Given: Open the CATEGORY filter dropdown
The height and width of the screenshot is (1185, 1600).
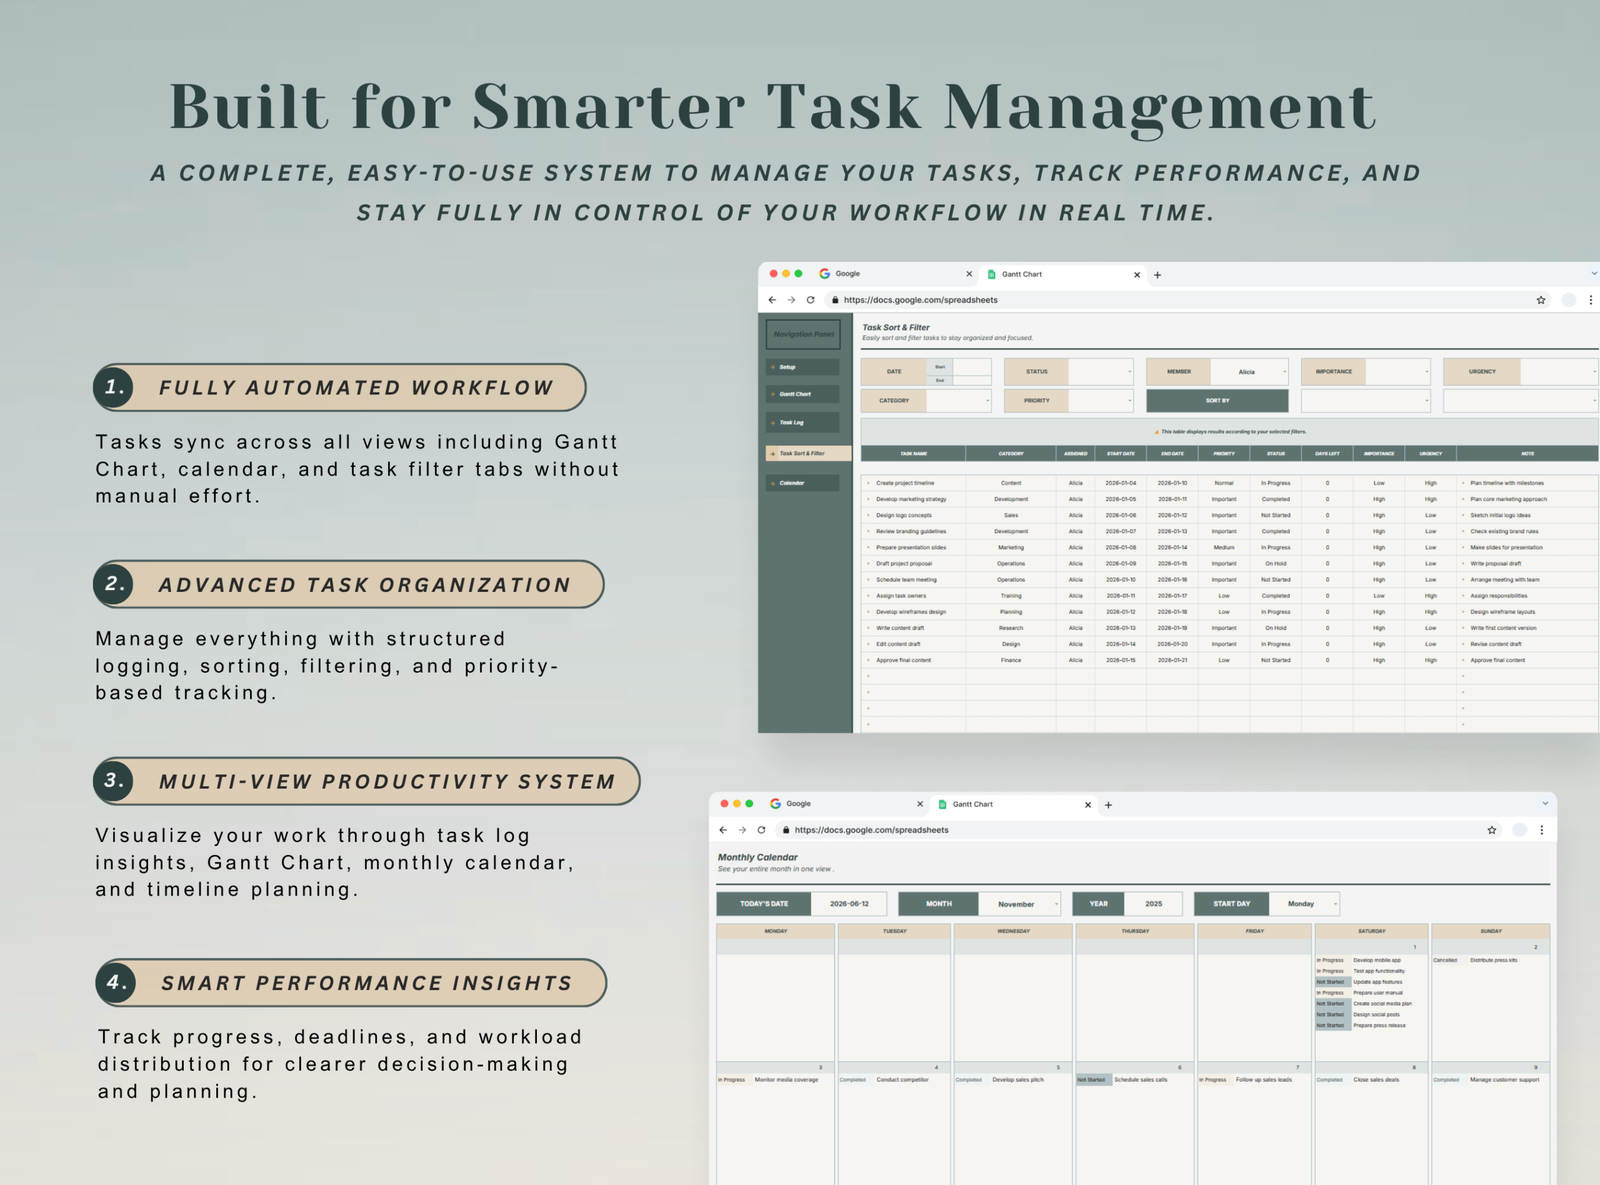Looking at the screenshot, I should (x=959, y=401).
